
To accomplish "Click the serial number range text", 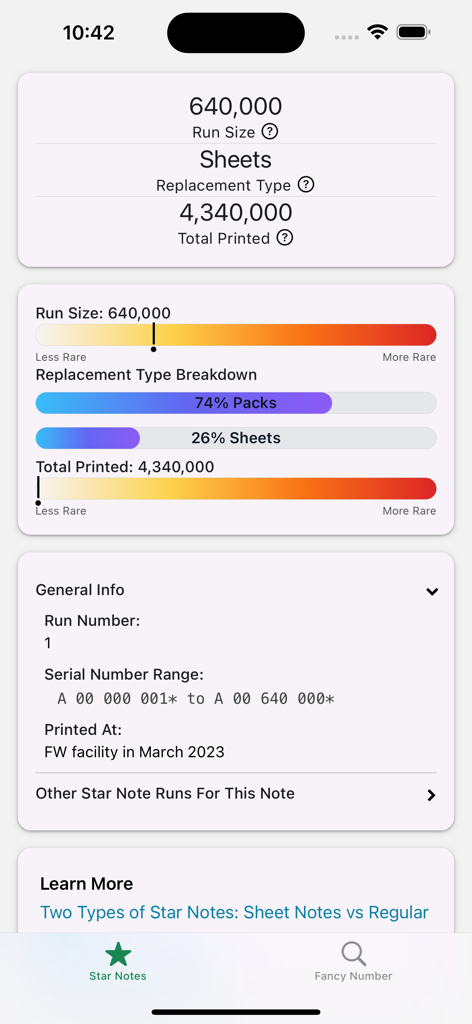I will click(196, 699).
